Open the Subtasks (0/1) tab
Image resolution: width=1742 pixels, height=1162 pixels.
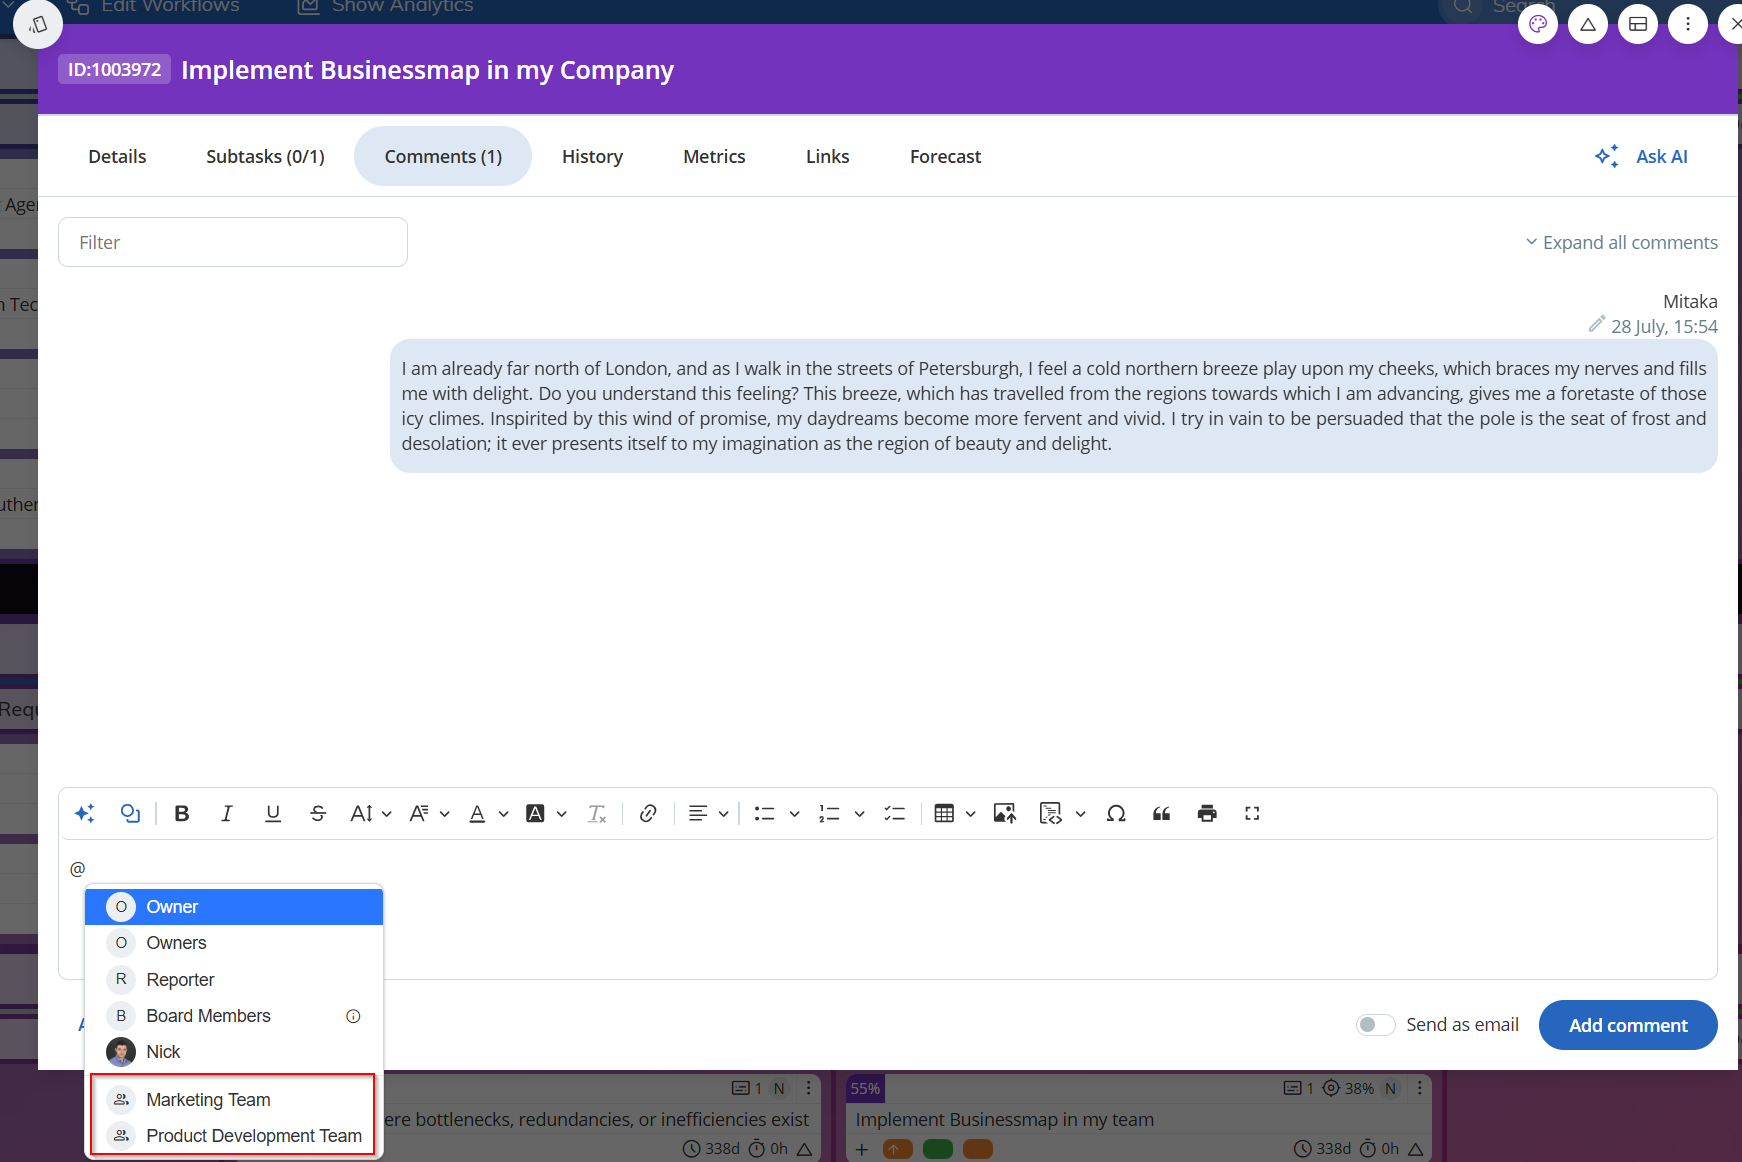click(x=265, y=157)
